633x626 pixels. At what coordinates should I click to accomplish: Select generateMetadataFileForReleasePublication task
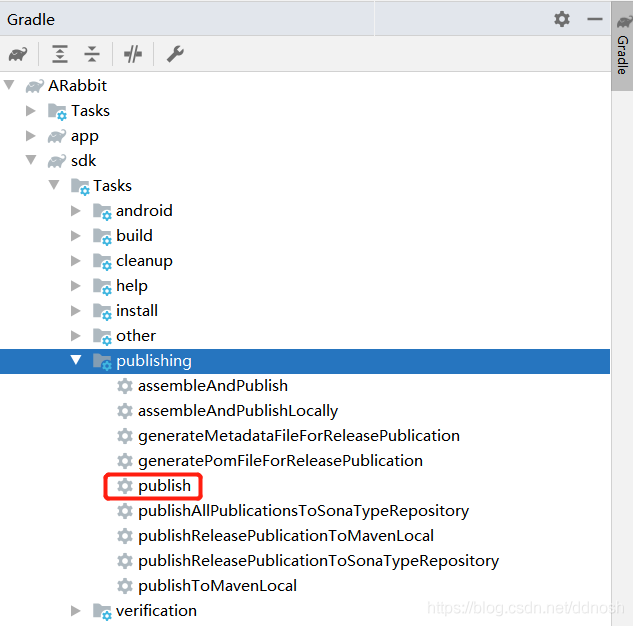(x=299, y=436)
